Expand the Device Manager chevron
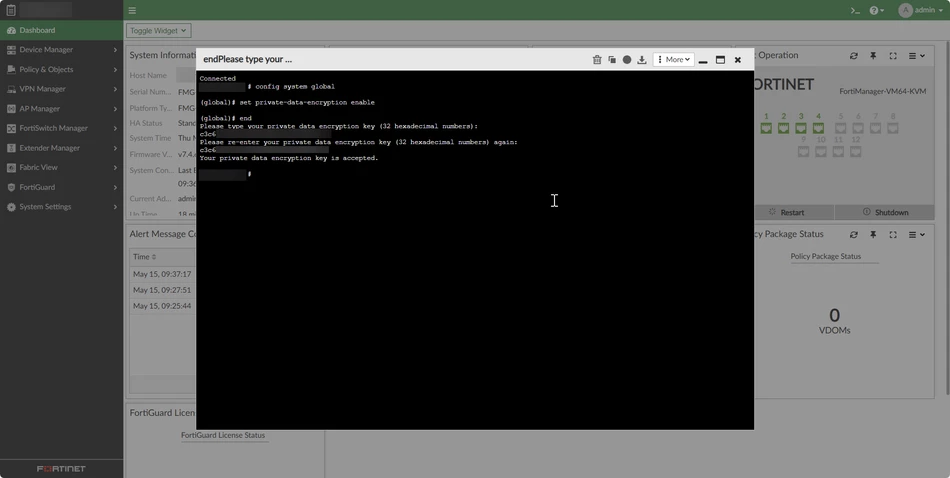Viewport: 950px width, 478px height. coord(115,50)
